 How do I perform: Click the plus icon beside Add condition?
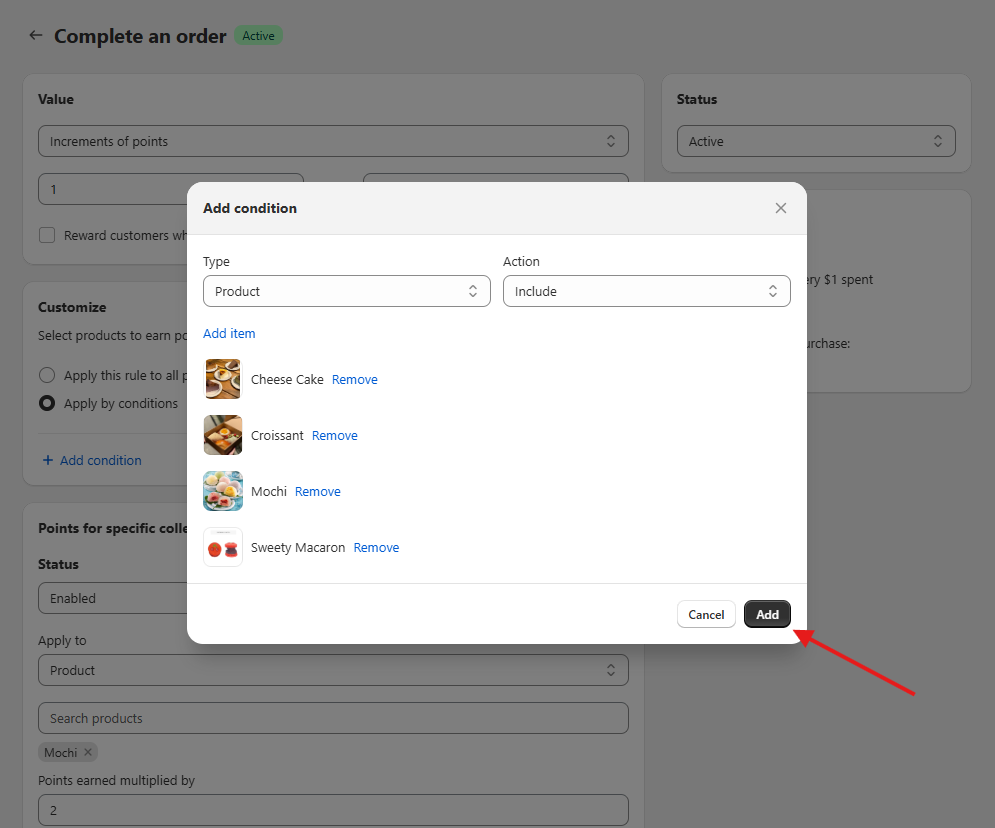(47, 461)
